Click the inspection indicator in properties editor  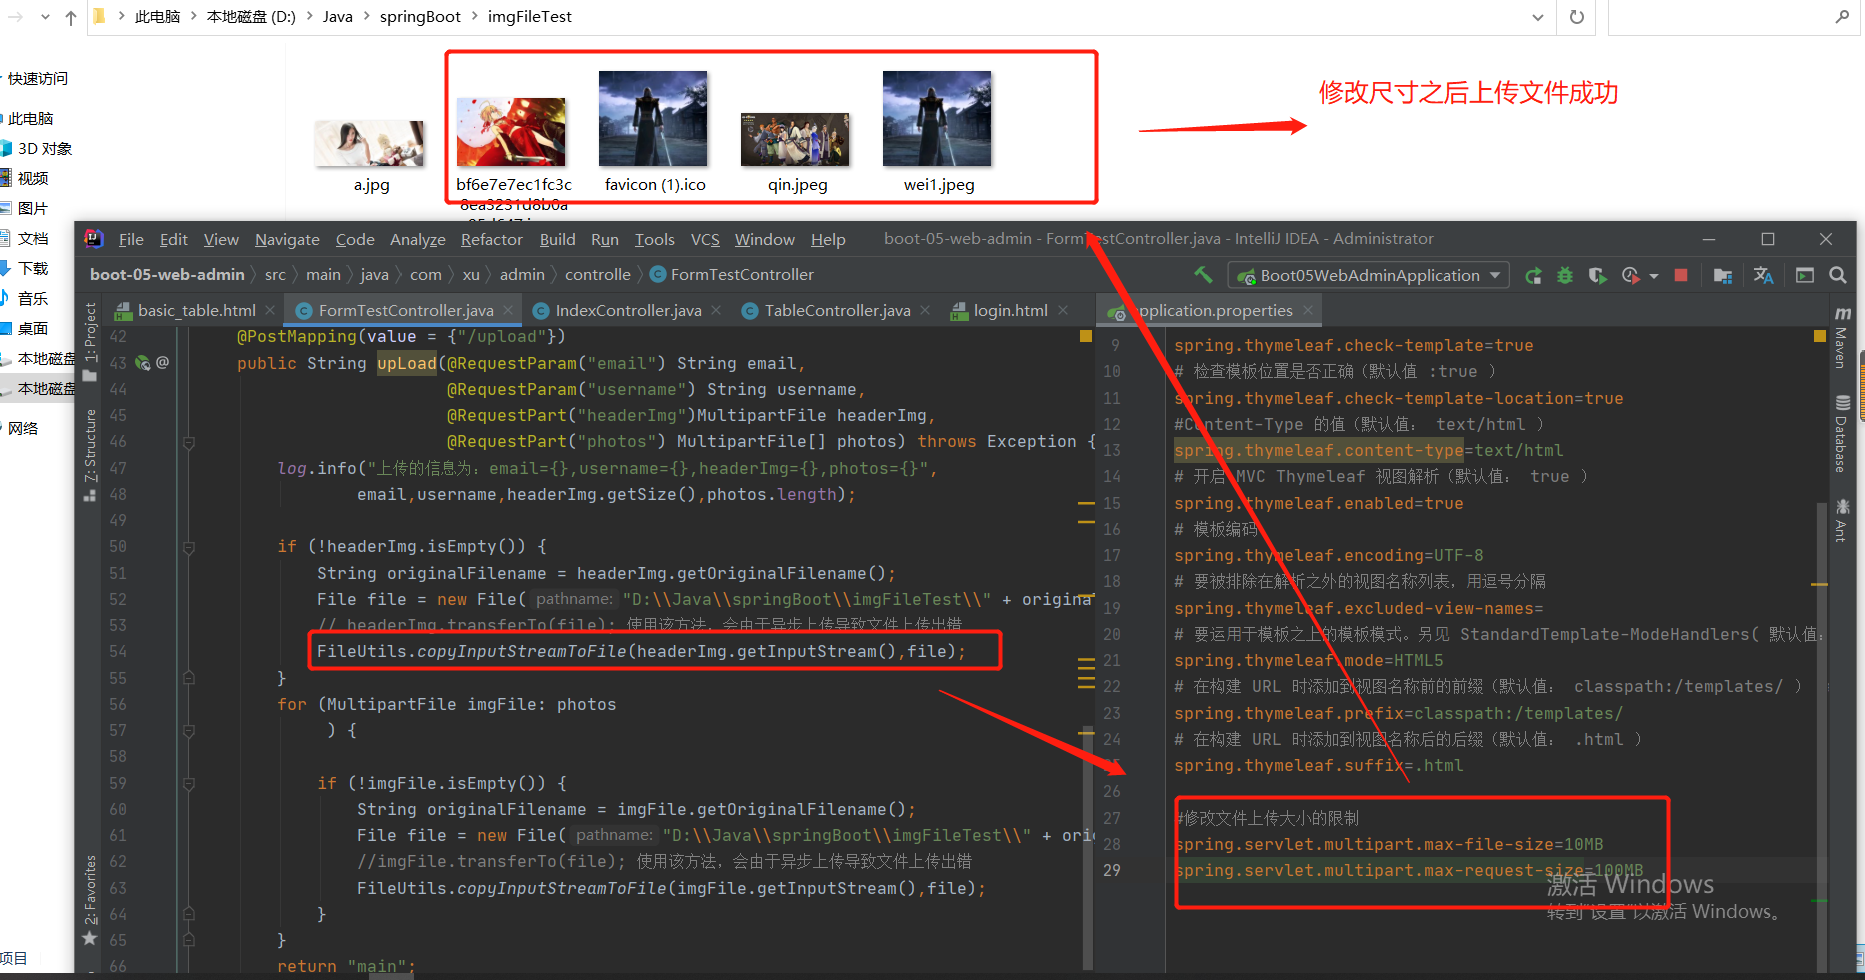(1820, 337)
